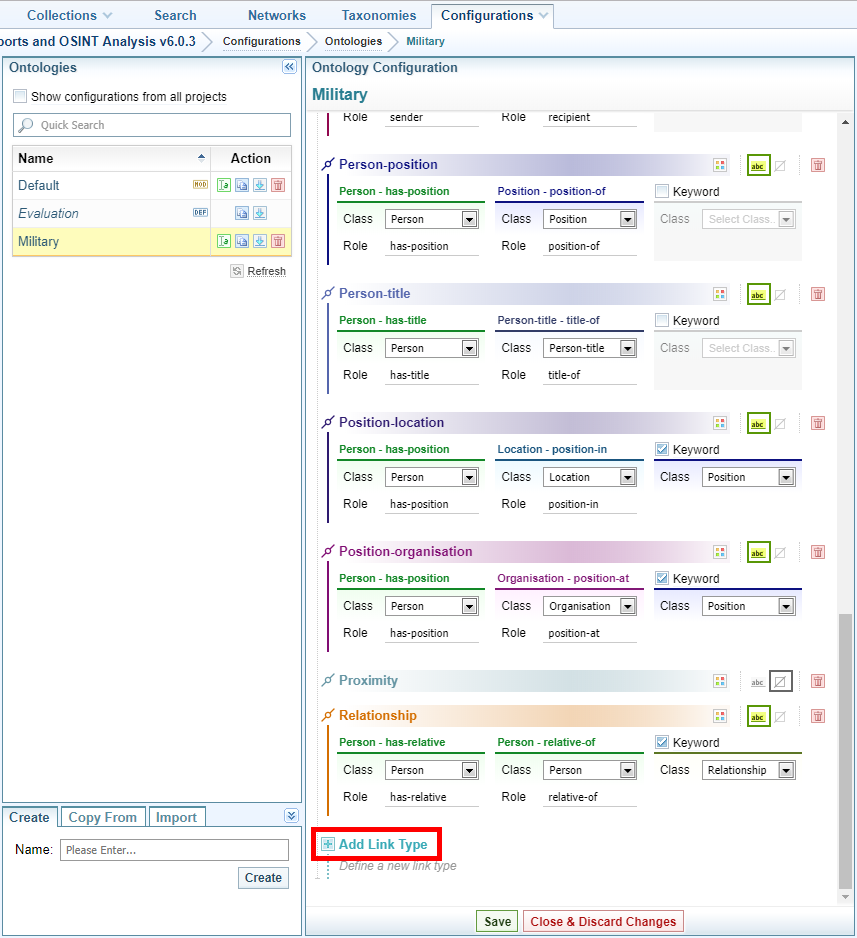857x938 pixels.
Task: Check Keyword box under Person-position
Action: click(662, 192)
